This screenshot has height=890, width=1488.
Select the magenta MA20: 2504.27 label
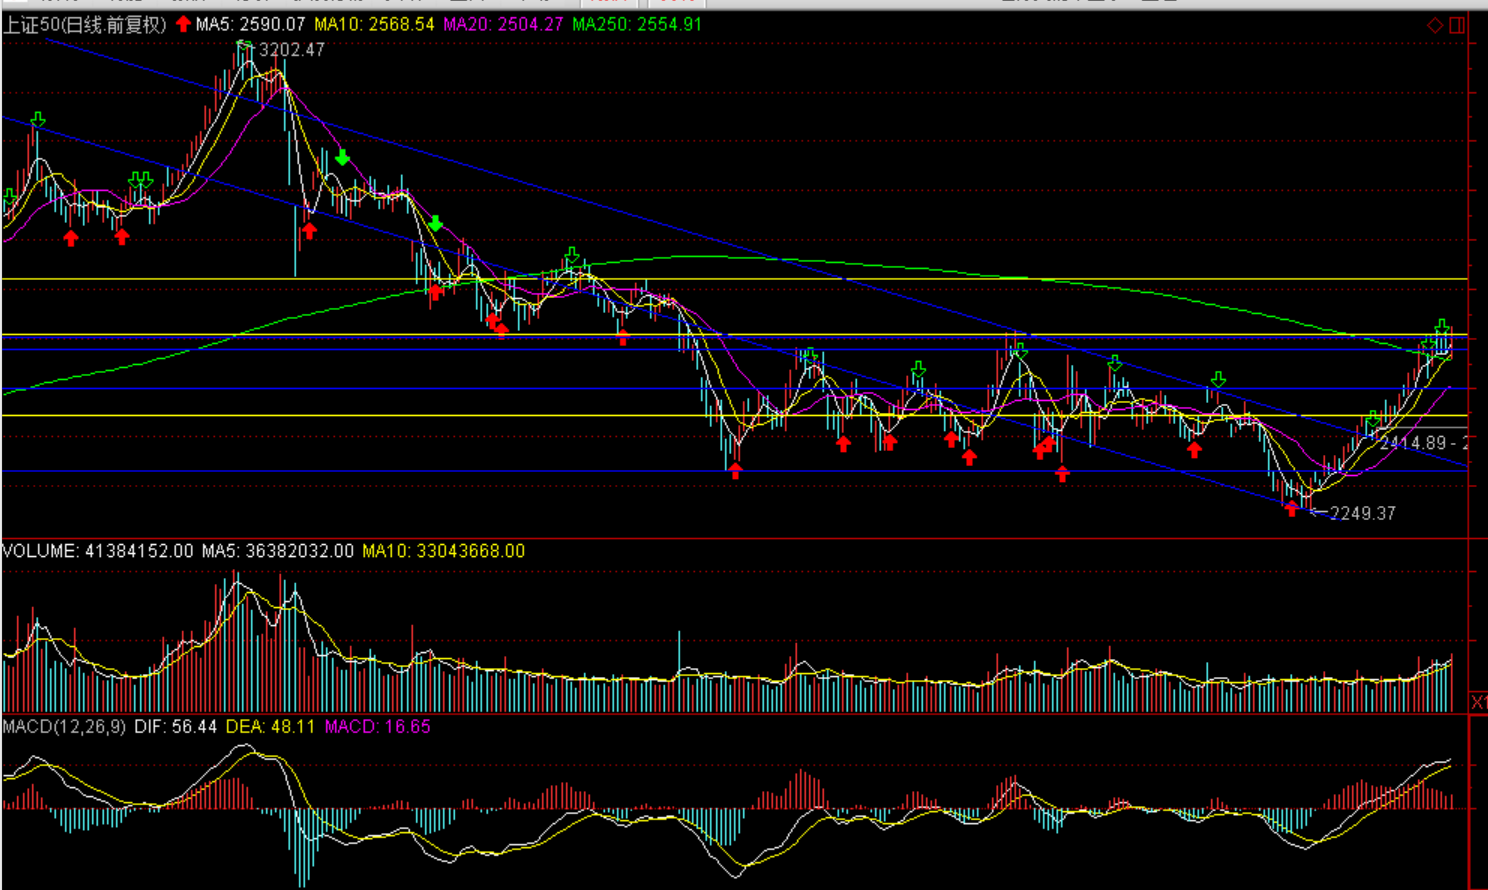tap(503, 24)
